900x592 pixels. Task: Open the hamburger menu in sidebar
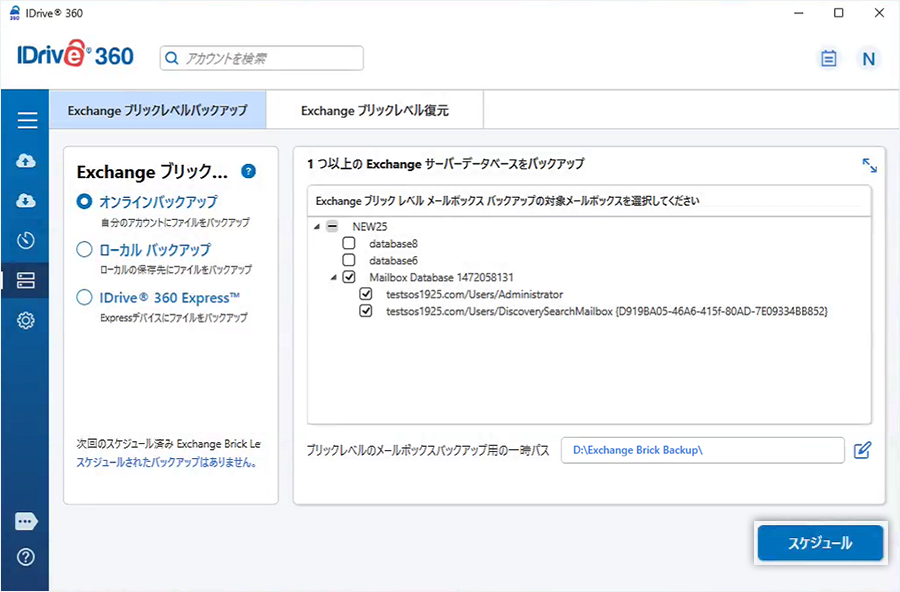[x=27, y=121]
